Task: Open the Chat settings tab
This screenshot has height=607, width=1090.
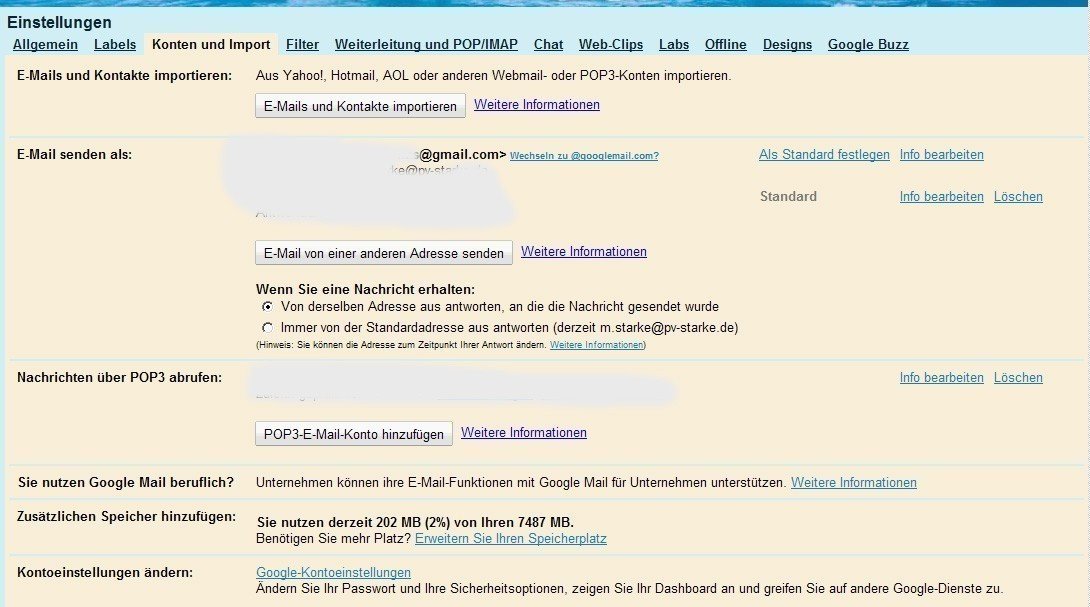Action: 548,44
